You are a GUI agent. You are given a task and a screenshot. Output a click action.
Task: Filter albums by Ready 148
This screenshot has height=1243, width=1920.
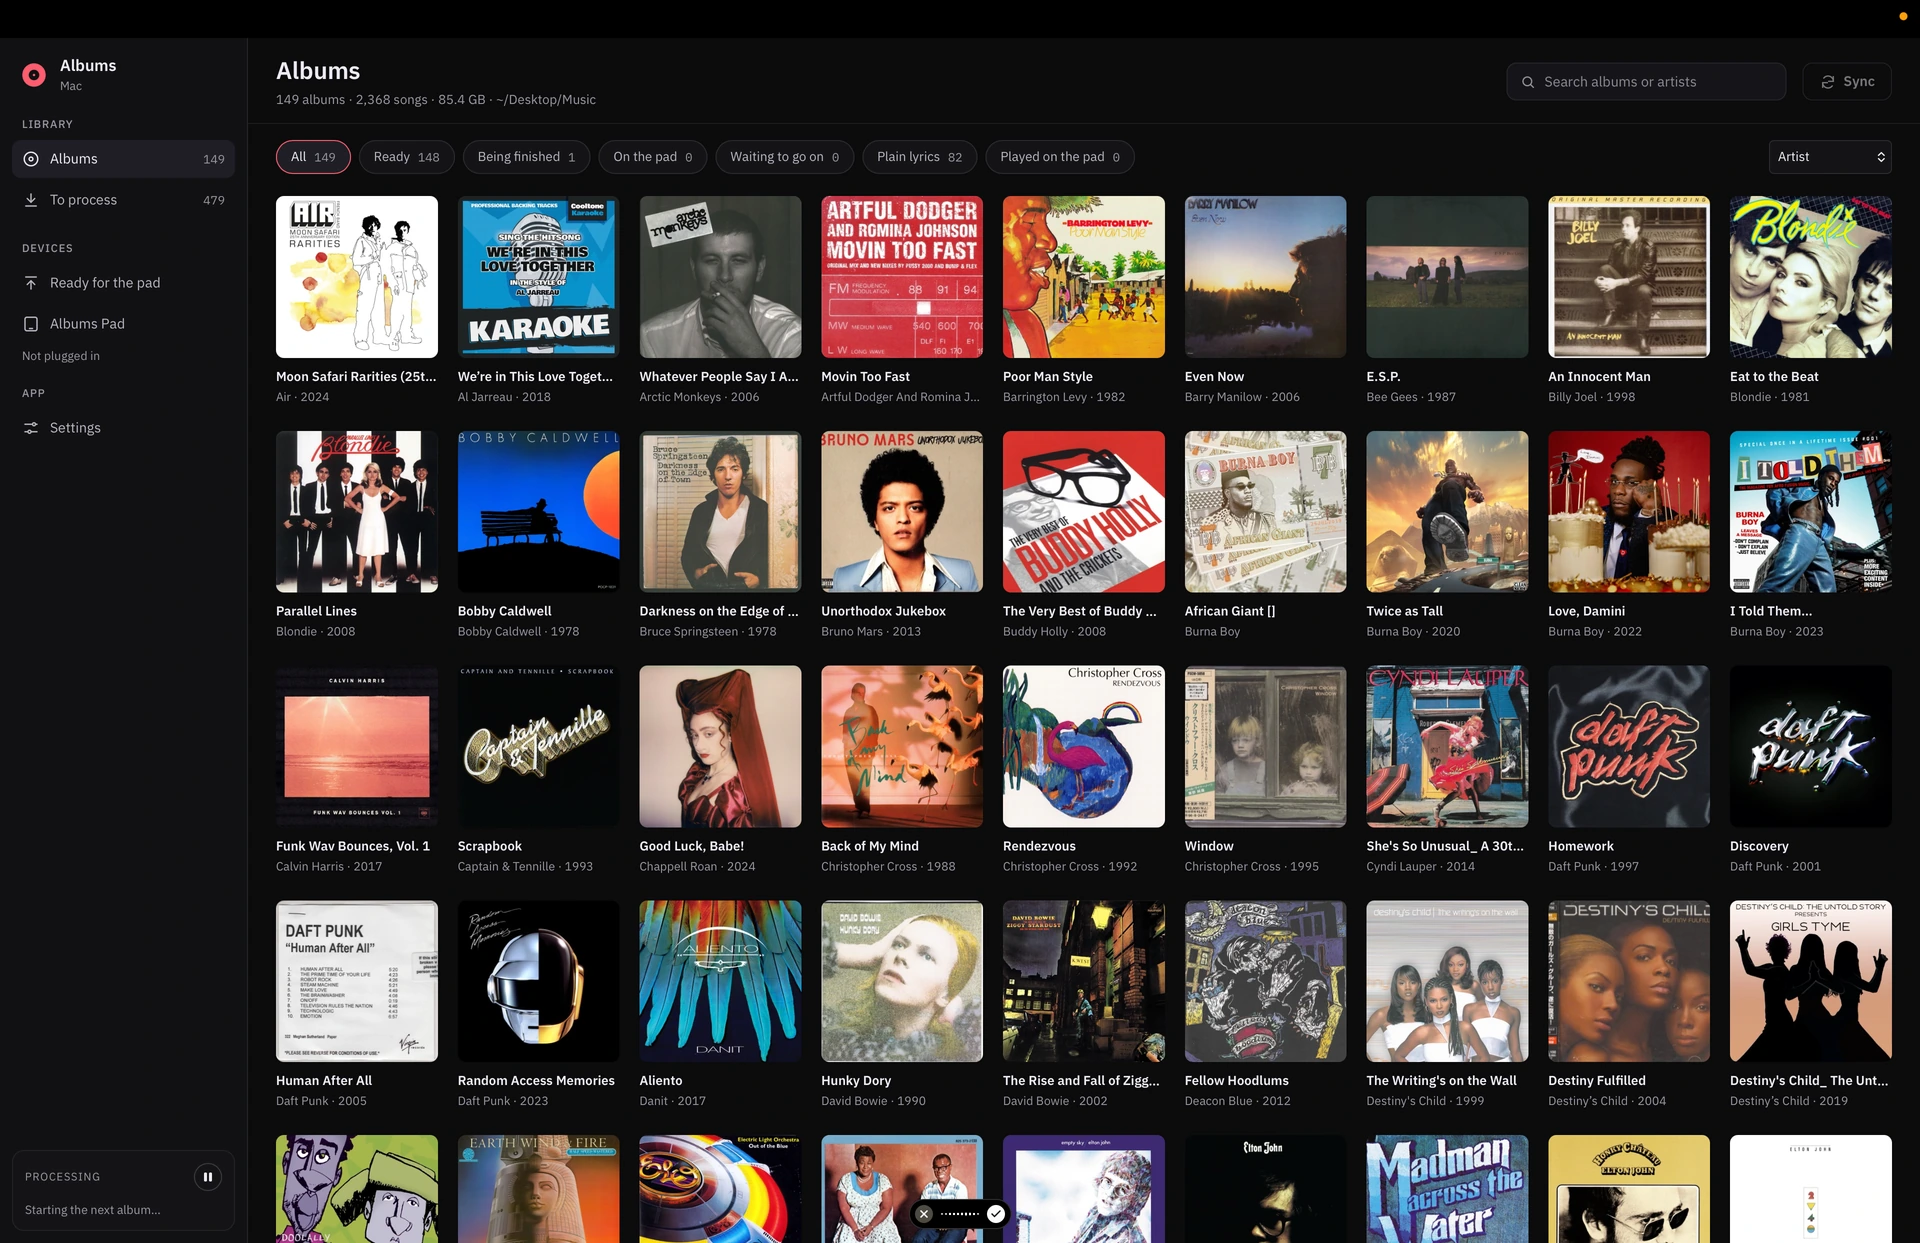[x=406, y=157]
